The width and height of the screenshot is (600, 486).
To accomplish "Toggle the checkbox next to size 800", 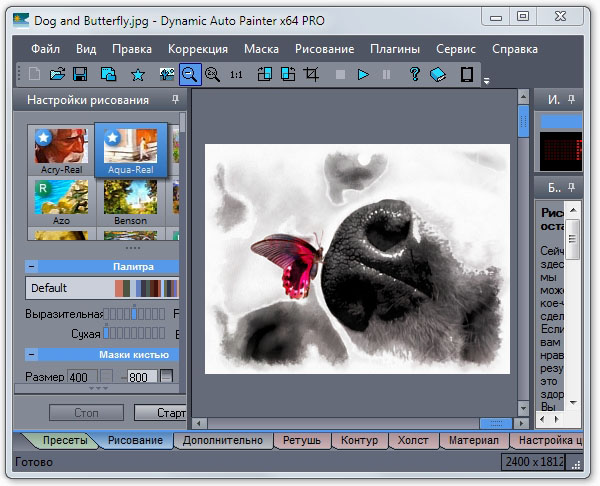I will click(x=167, y=377).
